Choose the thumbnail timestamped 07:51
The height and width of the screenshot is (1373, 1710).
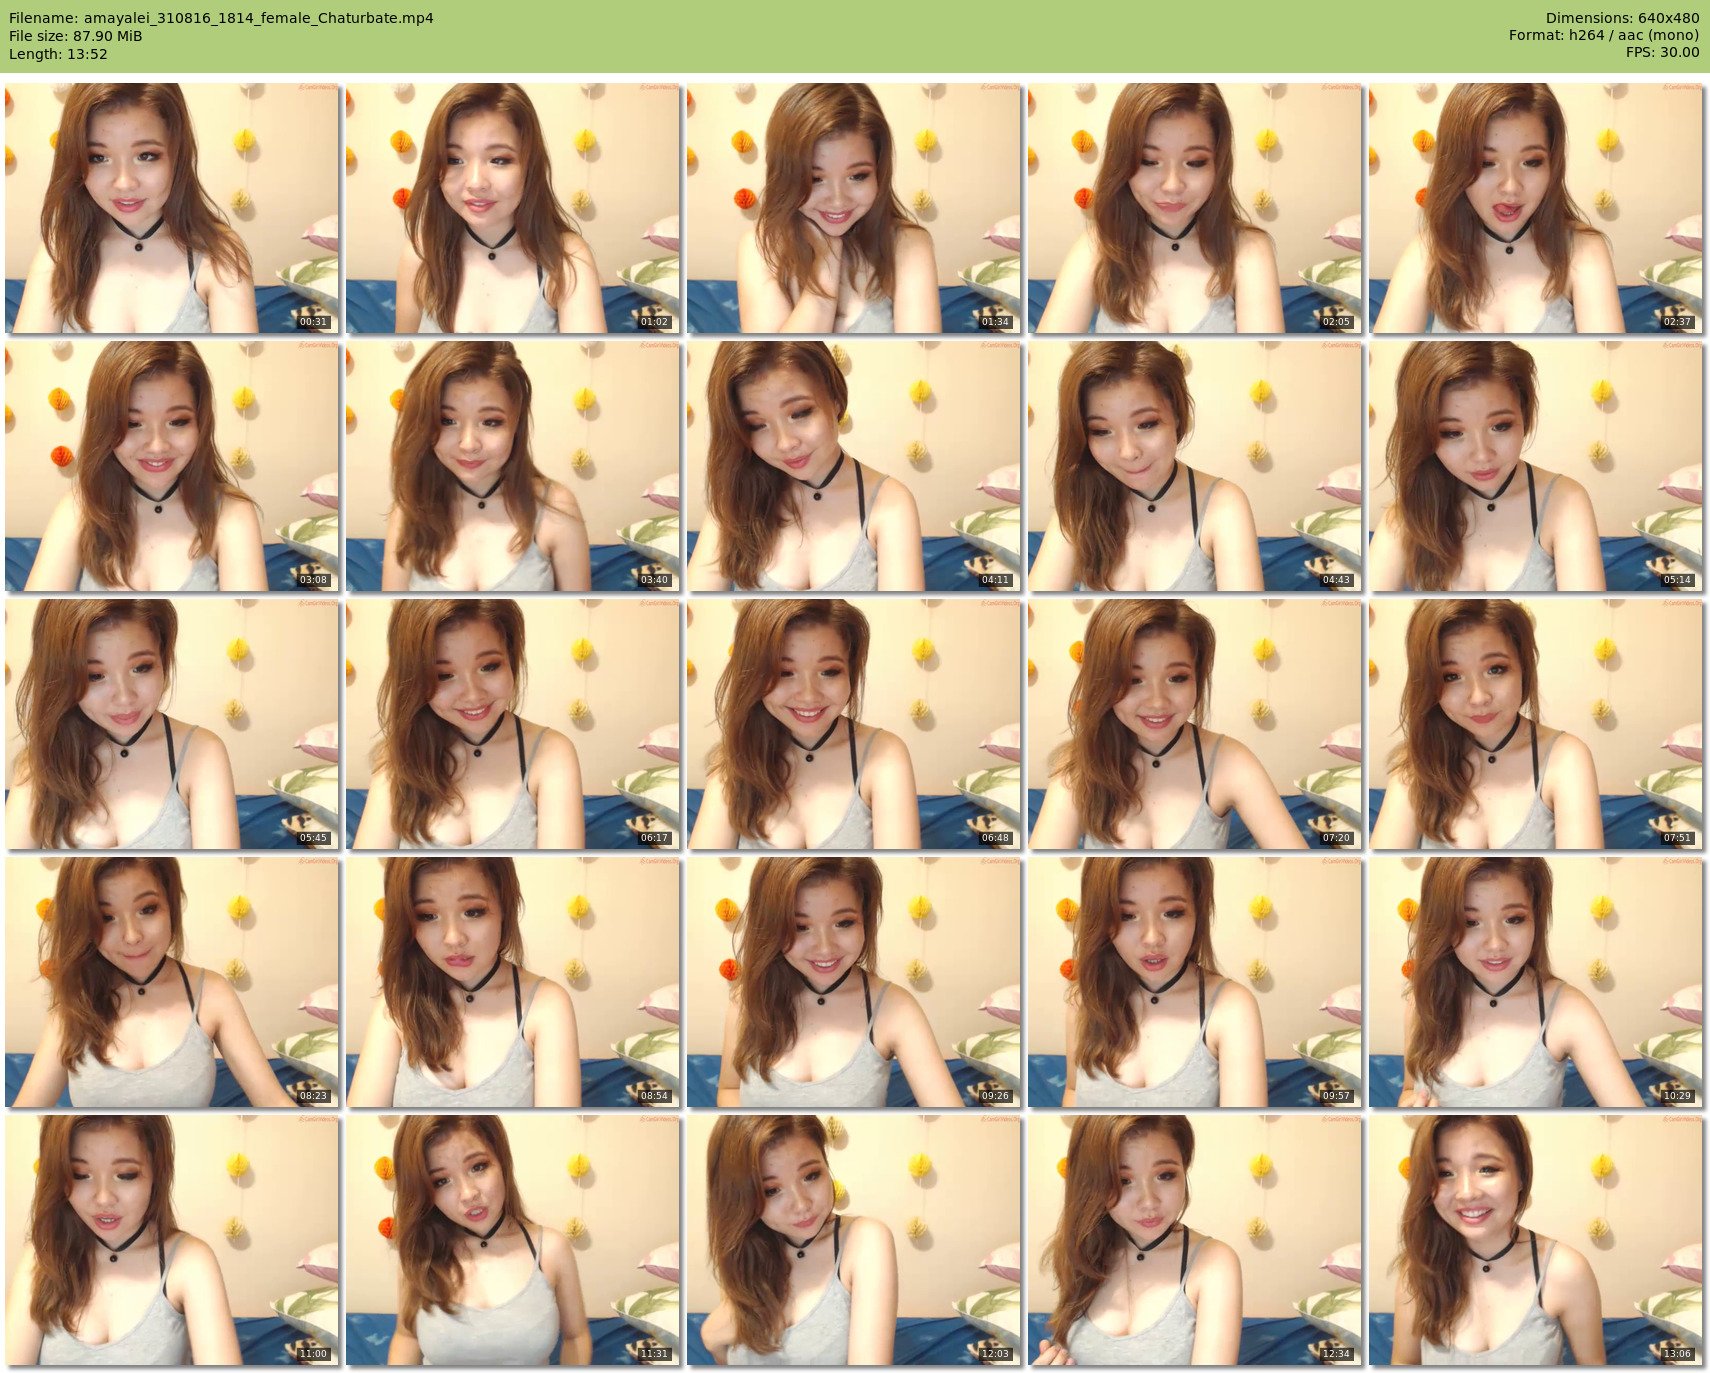click(1536, 724)
